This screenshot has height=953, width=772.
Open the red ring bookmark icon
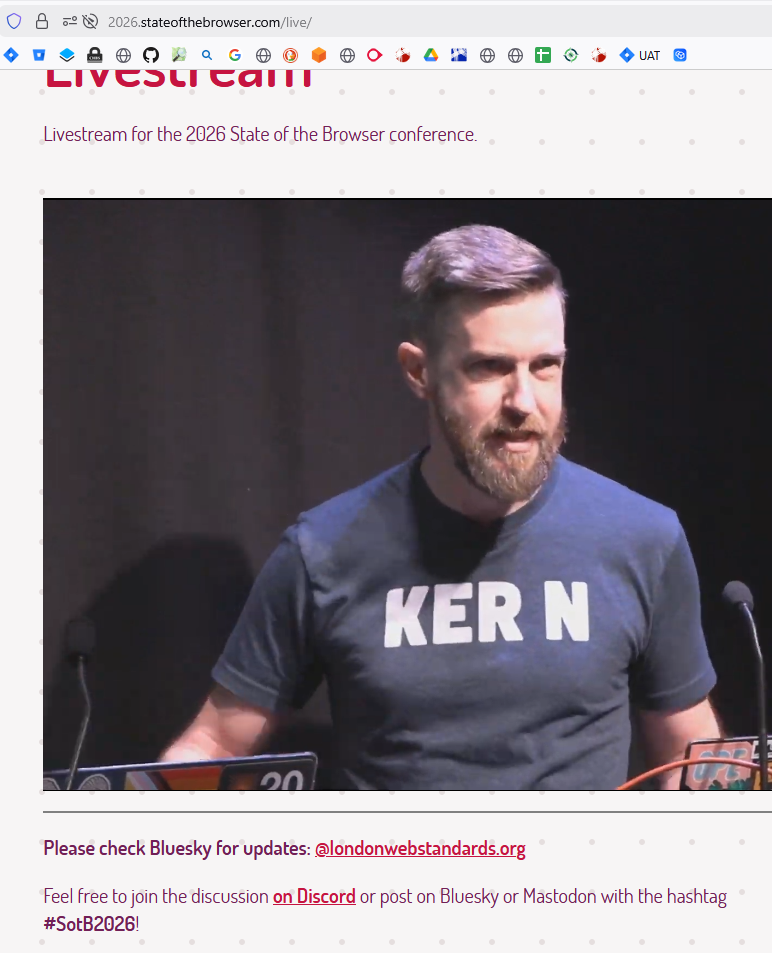click(374, 55)
